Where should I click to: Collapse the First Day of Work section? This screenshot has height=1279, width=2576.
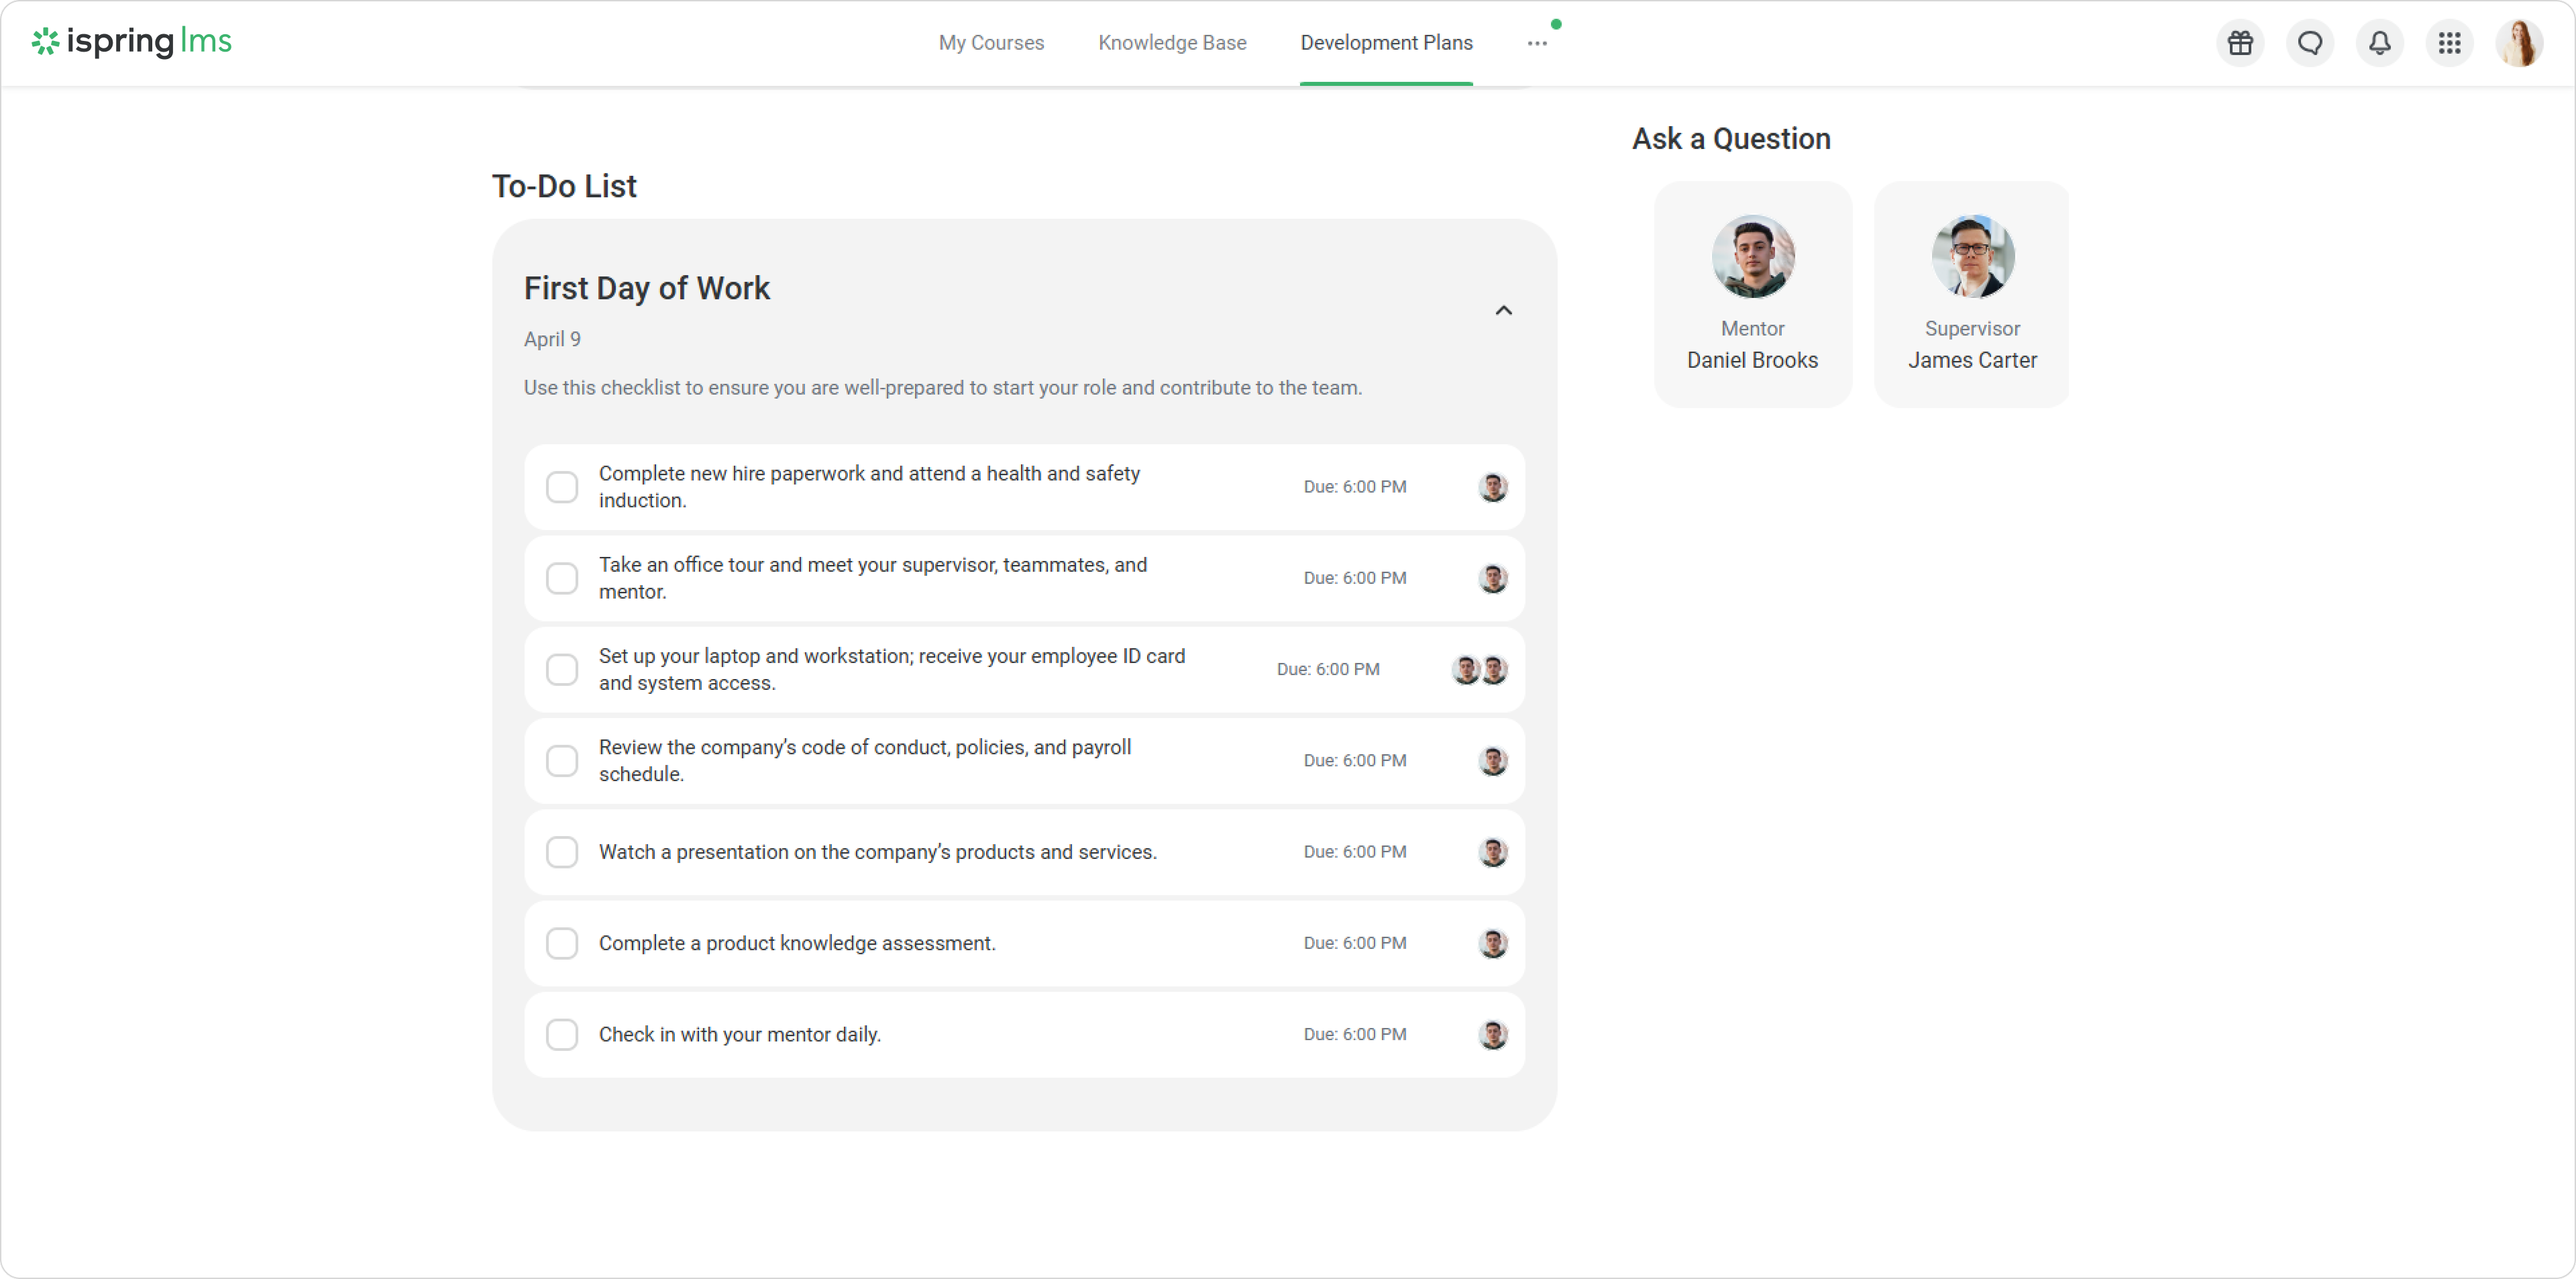1503,310
